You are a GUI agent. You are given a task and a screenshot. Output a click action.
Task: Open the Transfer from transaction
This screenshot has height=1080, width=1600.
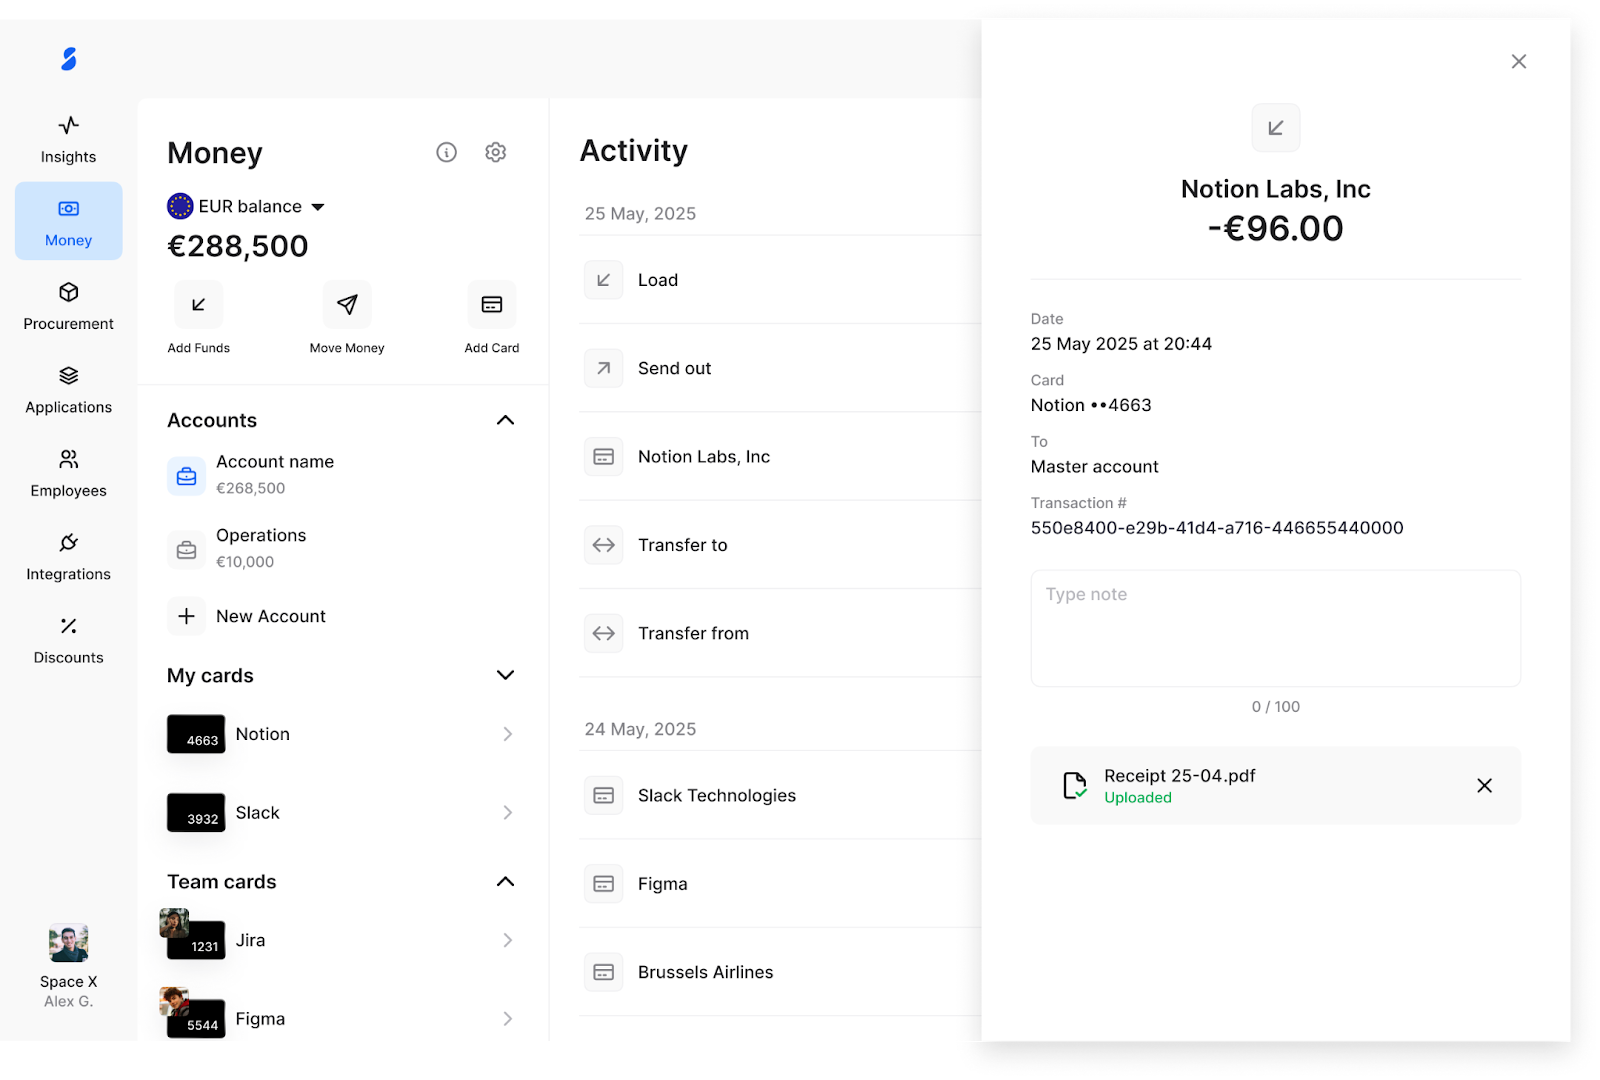click(780, 633)
